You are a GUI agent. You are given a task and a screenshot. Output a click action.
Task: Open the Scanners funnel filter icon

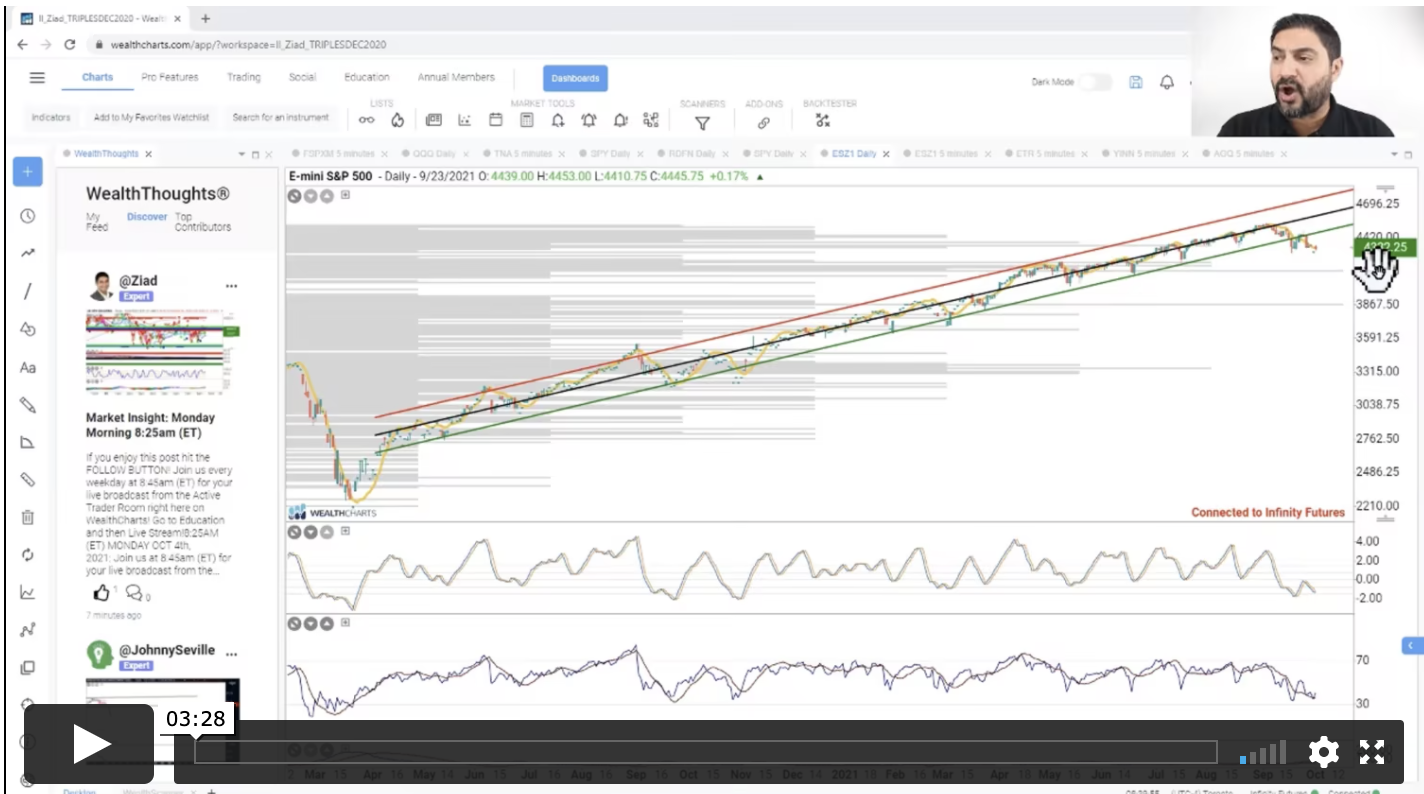coord(702,122)
